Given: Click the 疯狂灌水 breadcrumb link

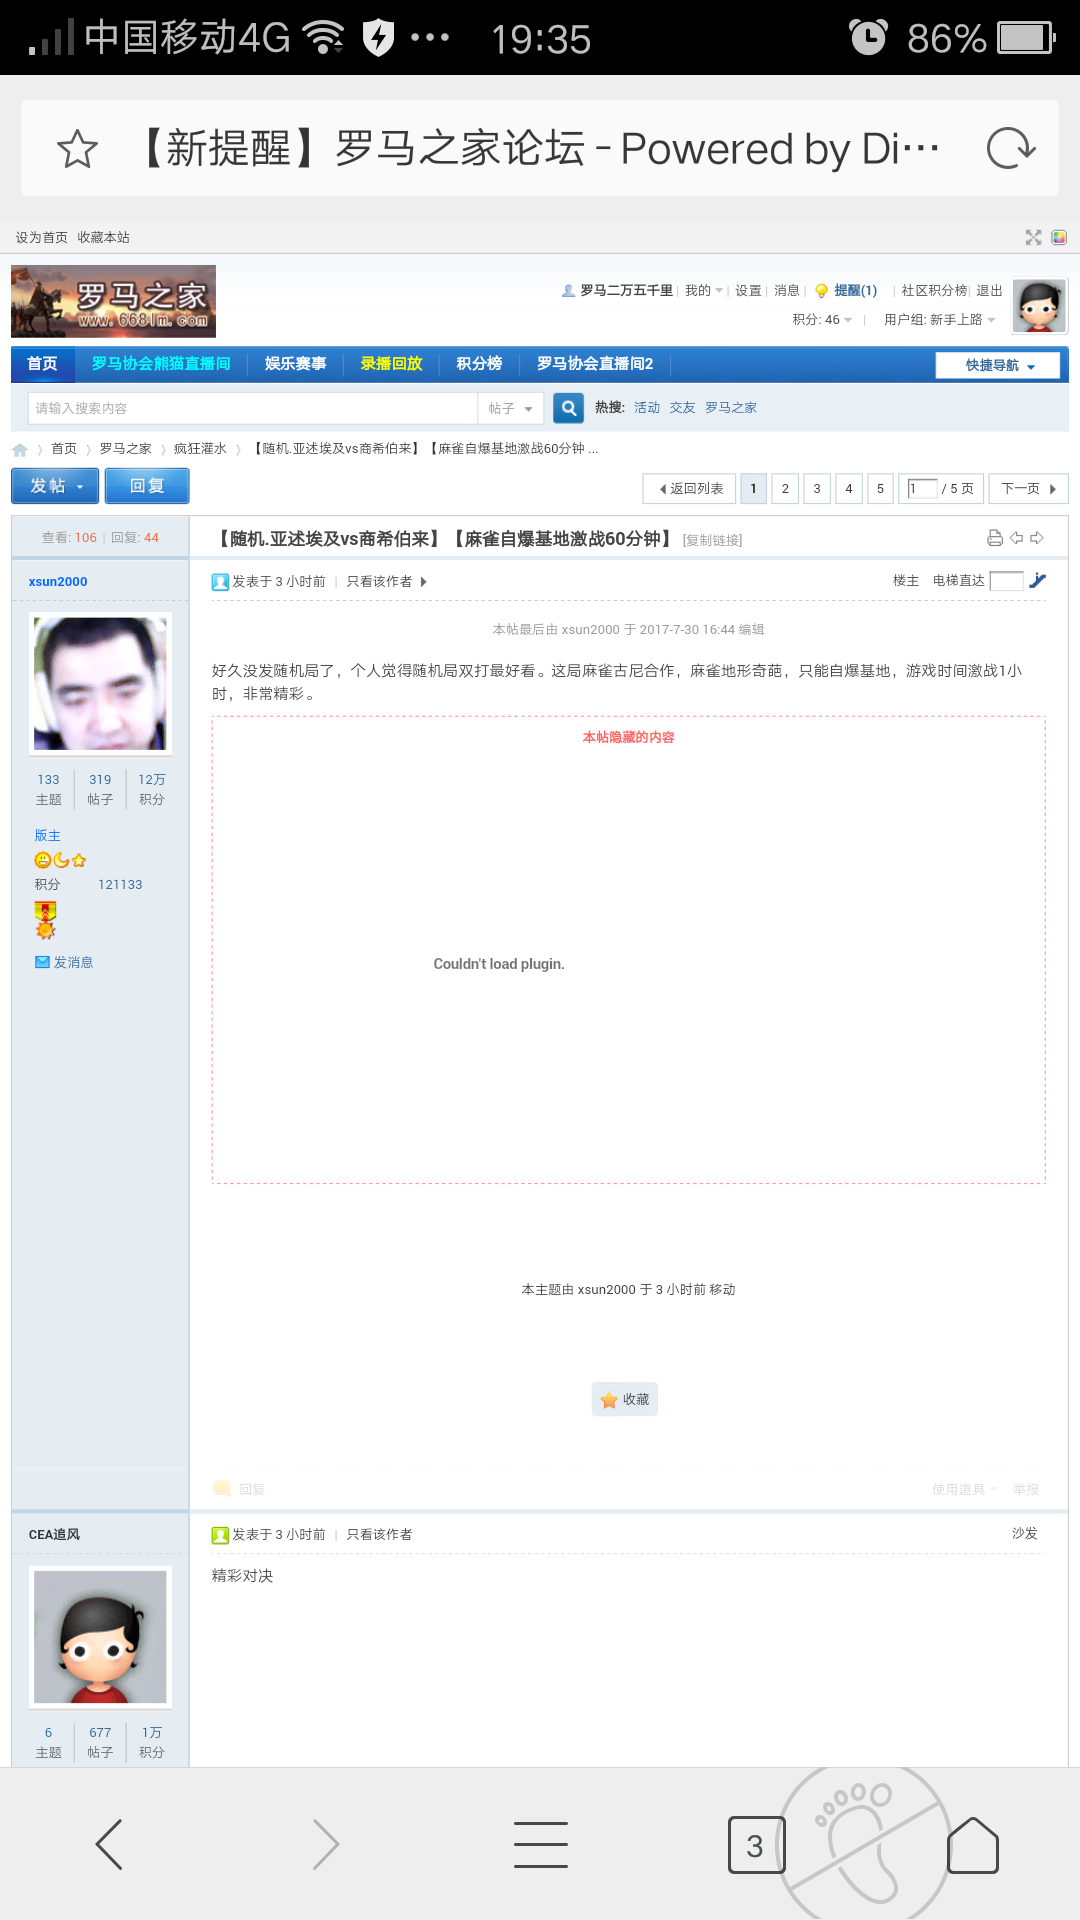Looking at the screenshot, I should (x=200, y=449).
